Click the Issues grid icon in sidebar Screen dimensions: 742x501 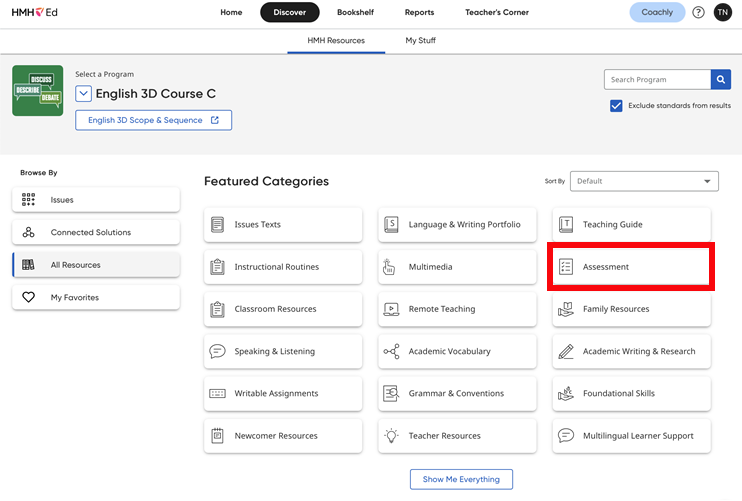(28, 200)
